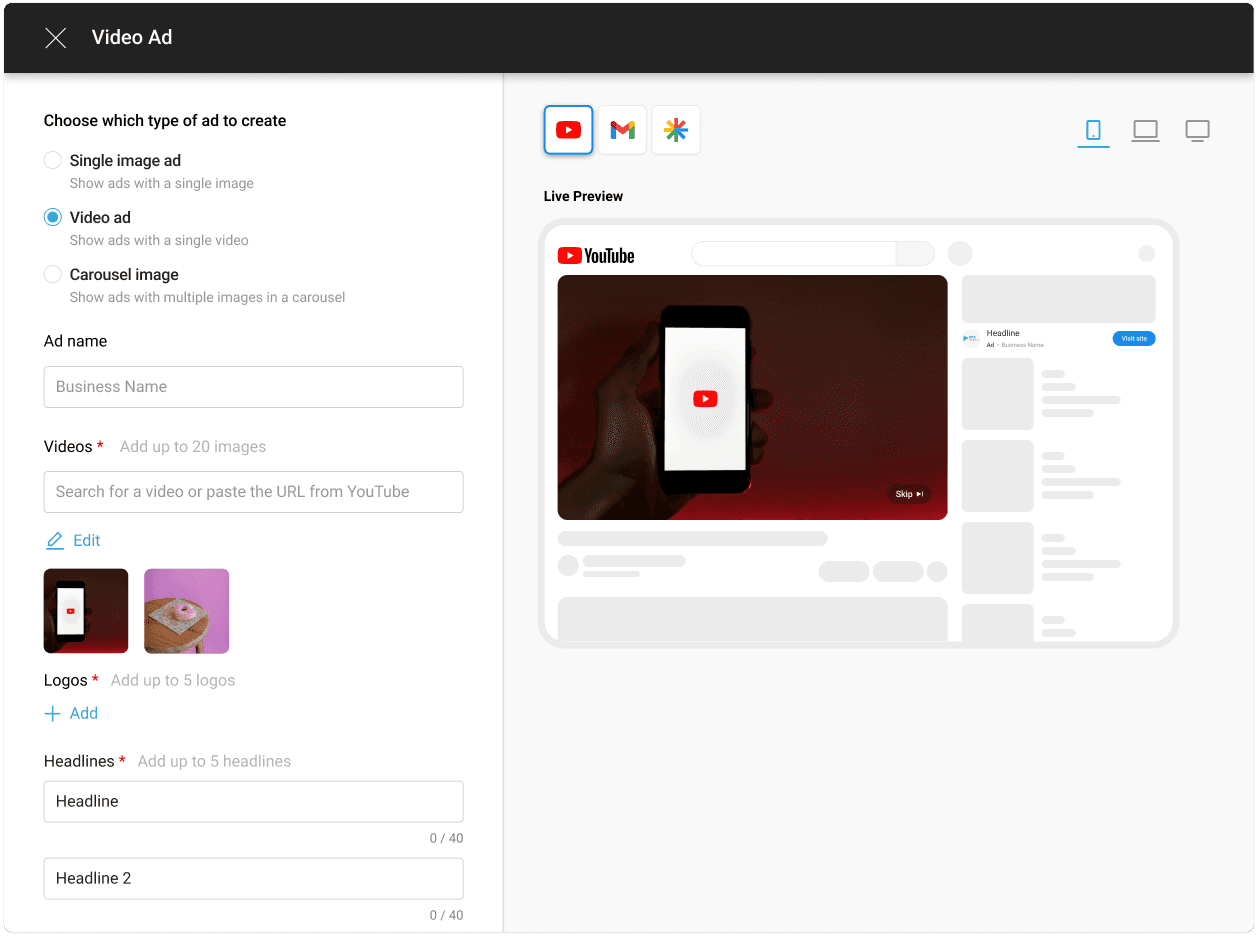Click the Add link under Logos
1258x937 pixels.
coord(84,714)
